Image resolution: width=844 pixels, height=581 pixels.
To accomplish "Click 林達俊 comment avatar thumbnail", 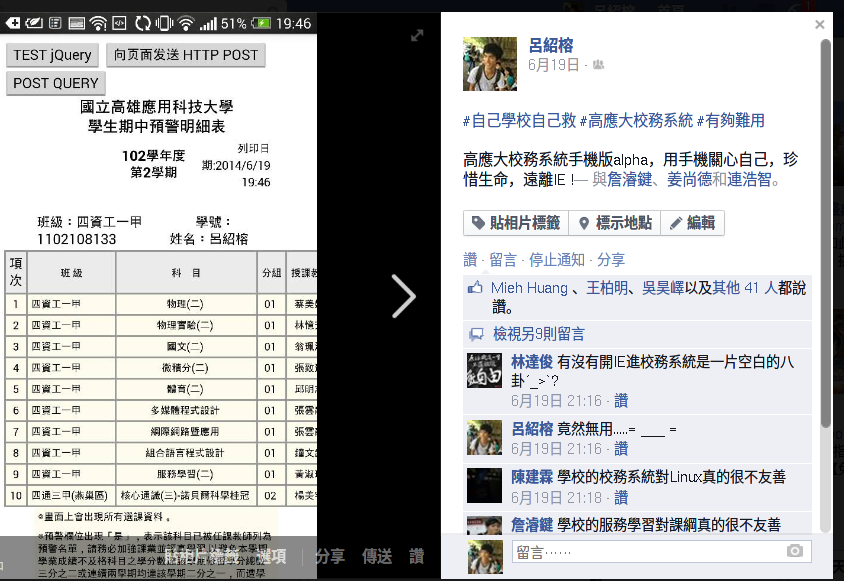I will pos(484,371).
